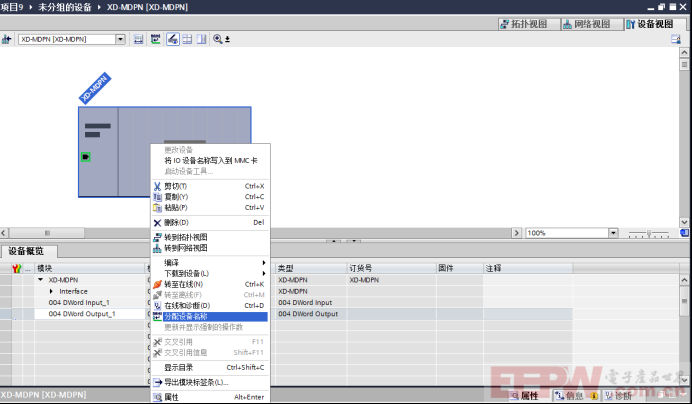Expand the Interface tree row

(x=52, y=291)
